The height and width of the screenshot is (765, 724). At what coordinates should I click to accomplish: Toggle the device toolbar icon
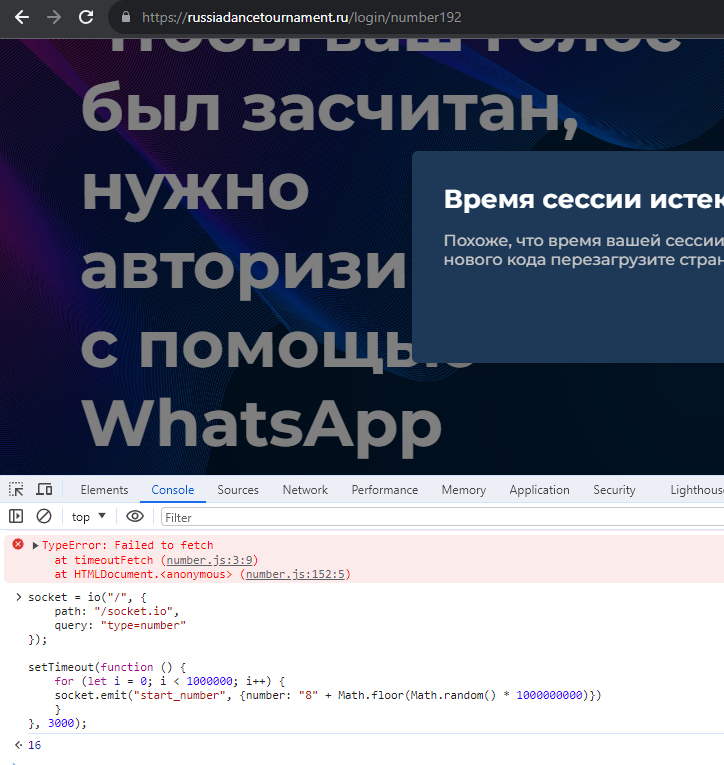pyautogui.click(x=44, y=489)
